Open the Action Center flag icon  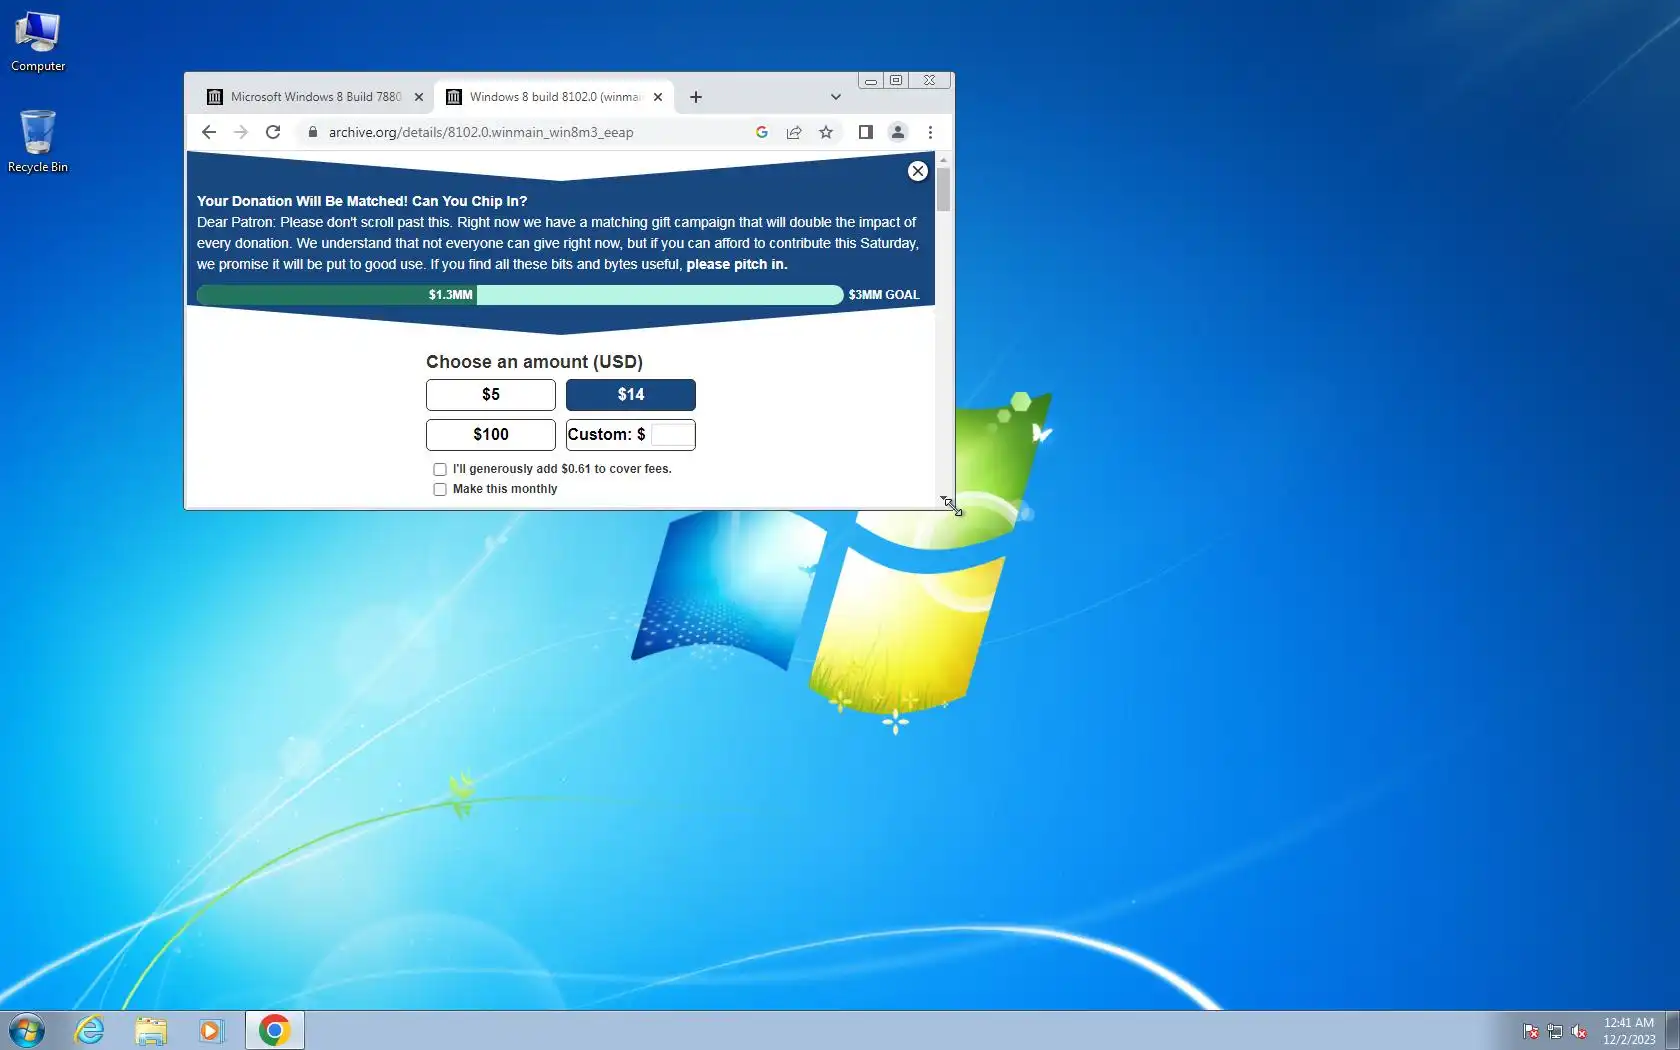pos(1531,1031)
